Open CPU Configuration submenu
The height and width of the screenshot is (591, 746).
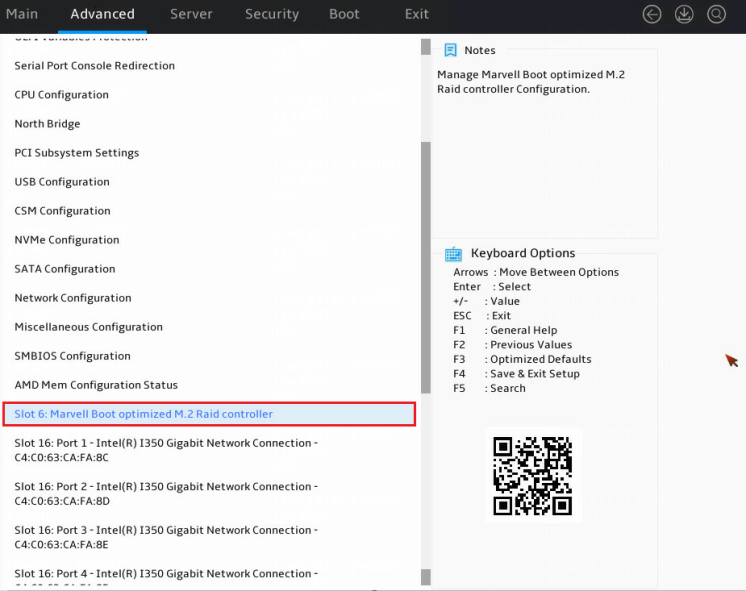[x=61, y=95]
